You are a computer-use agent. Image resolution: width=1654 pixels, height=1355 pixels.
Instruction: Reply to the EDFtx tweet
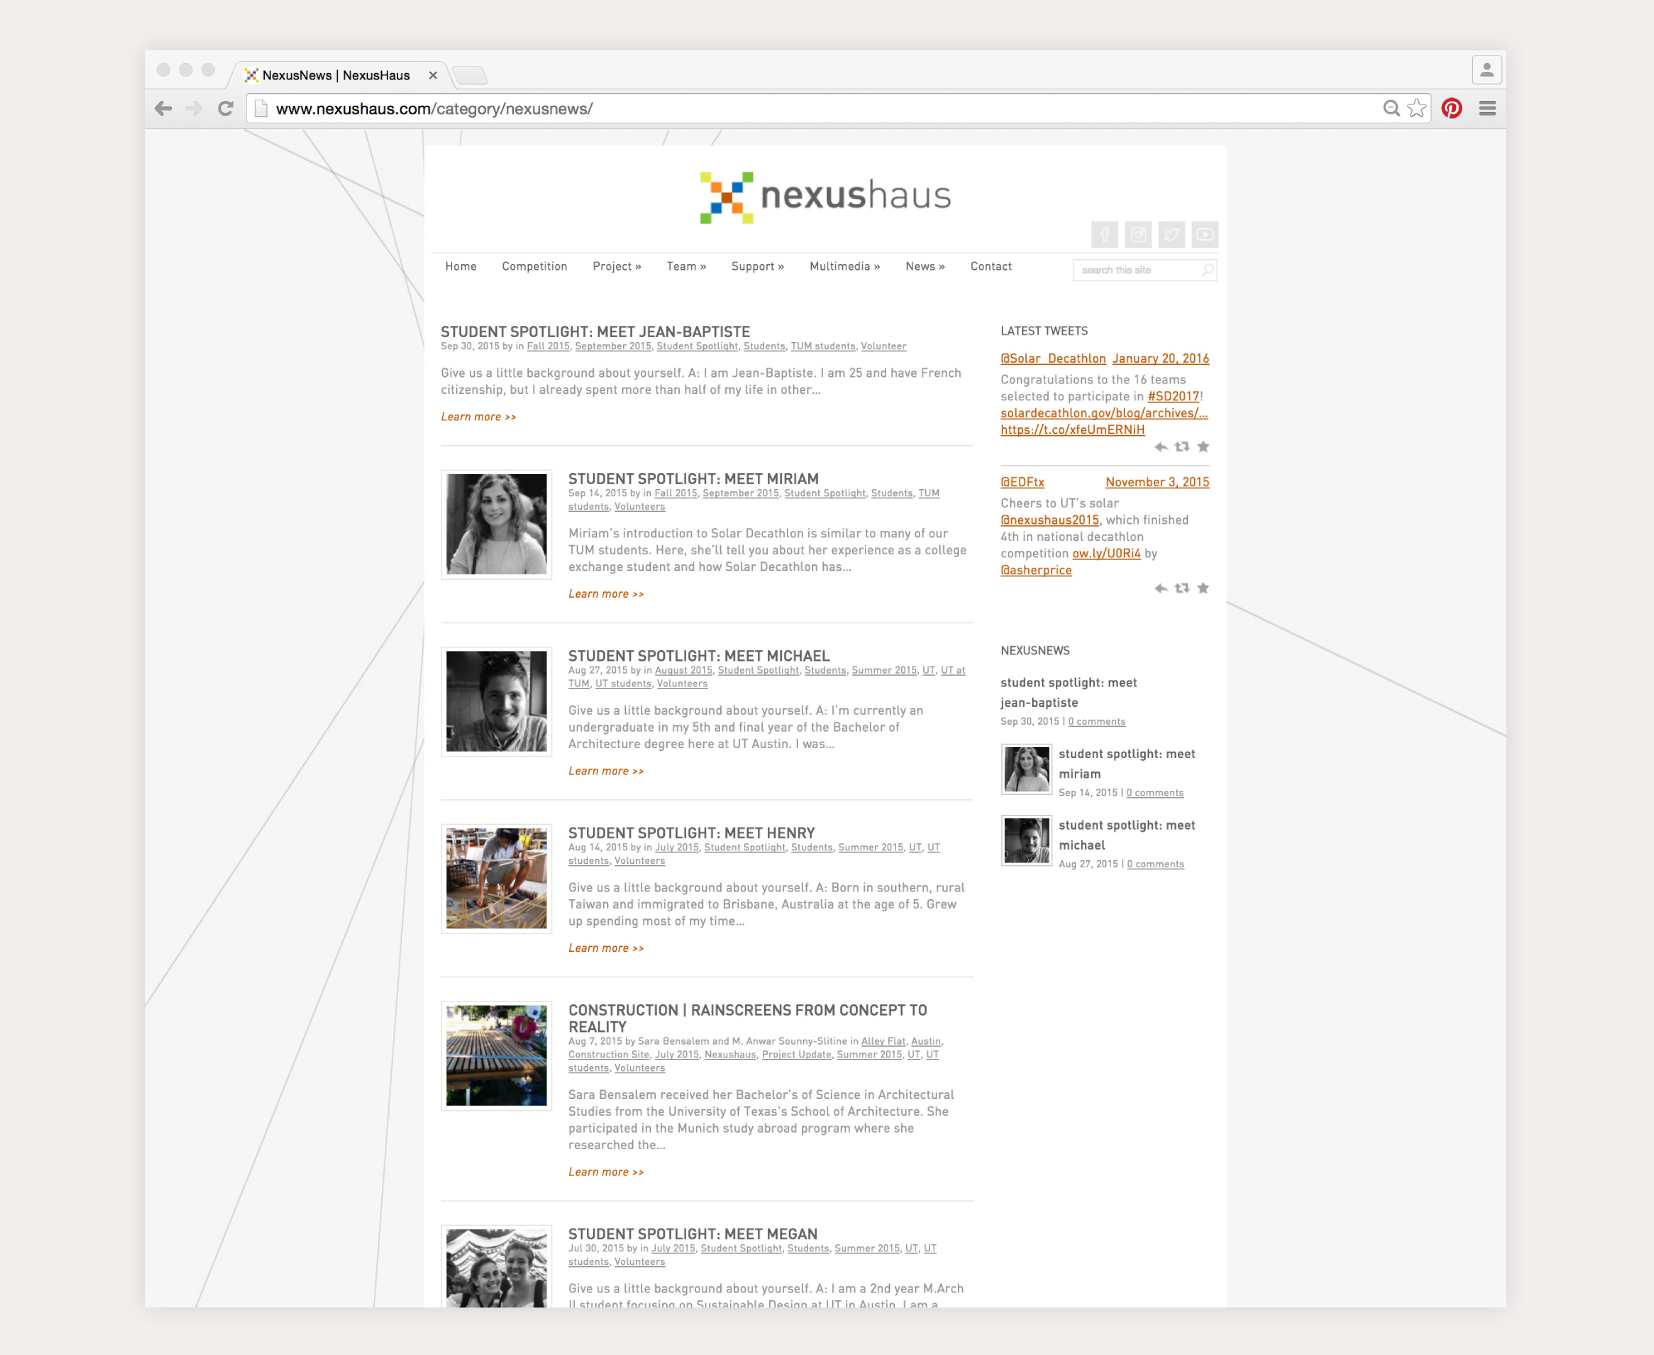coord(1161,588)
